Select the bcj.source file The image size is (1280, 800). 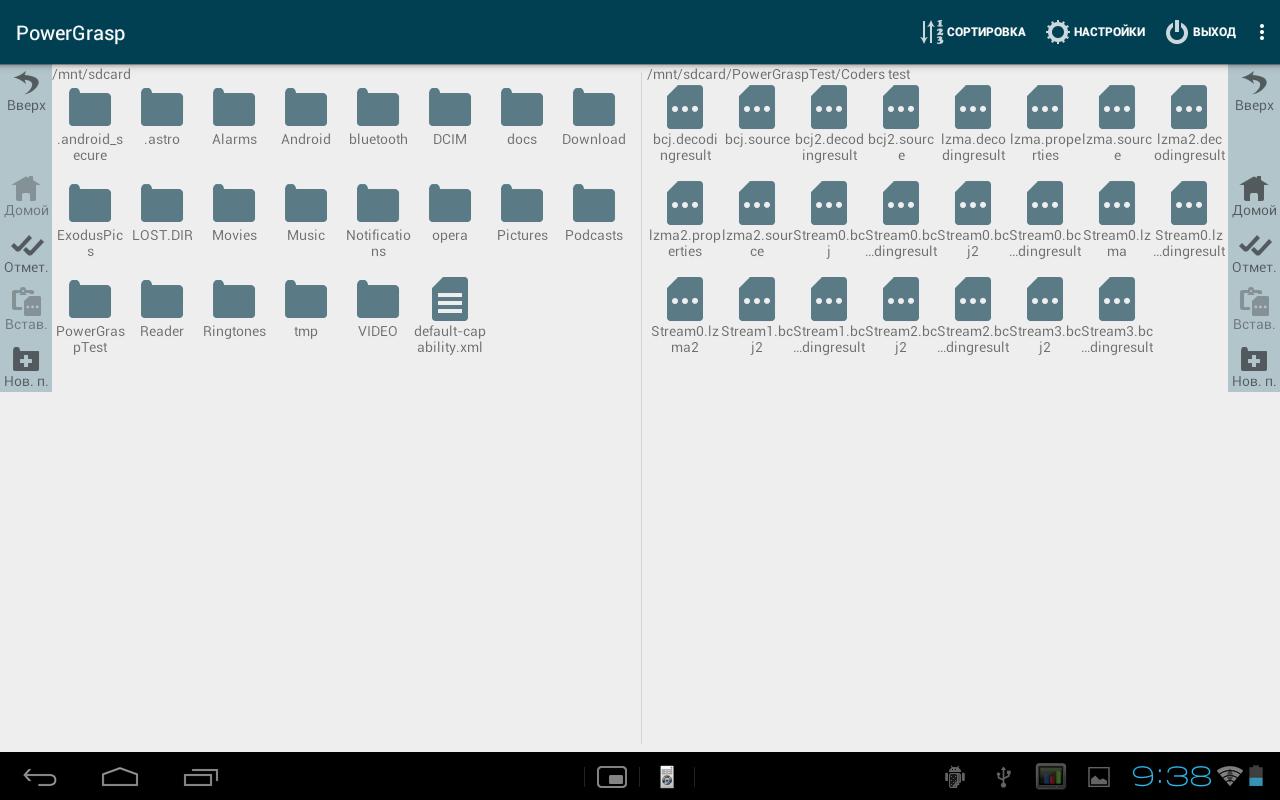[757, 117]
